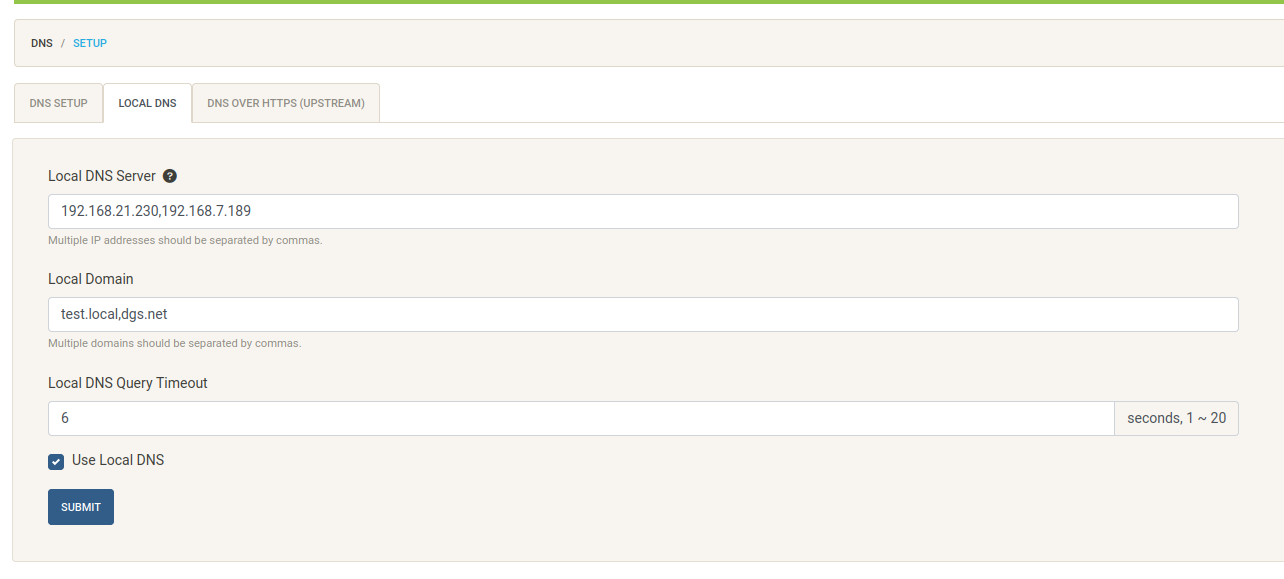Click the "Use Local DNS" label text
Image resolution: width=1284 pixels, height=579 pixels.
(118, 460)
